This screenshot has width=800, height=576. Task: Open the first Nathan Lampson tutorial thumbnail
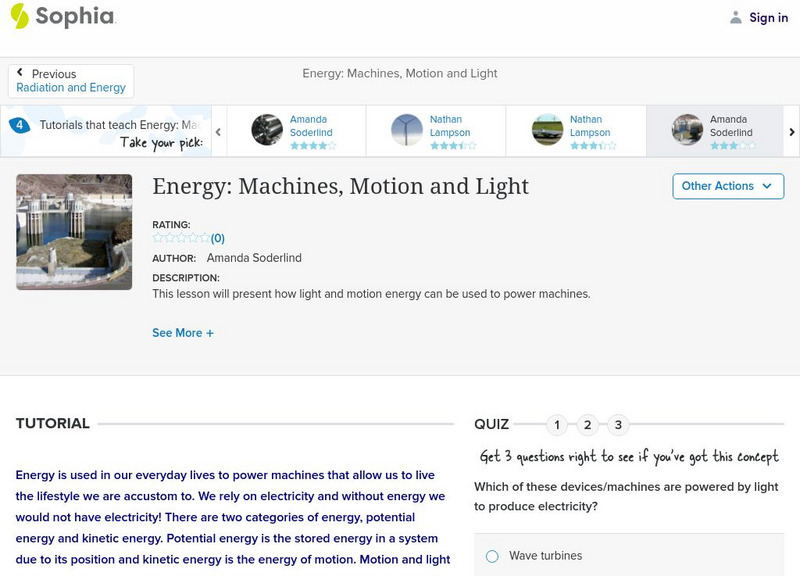[x=407, y=130]
